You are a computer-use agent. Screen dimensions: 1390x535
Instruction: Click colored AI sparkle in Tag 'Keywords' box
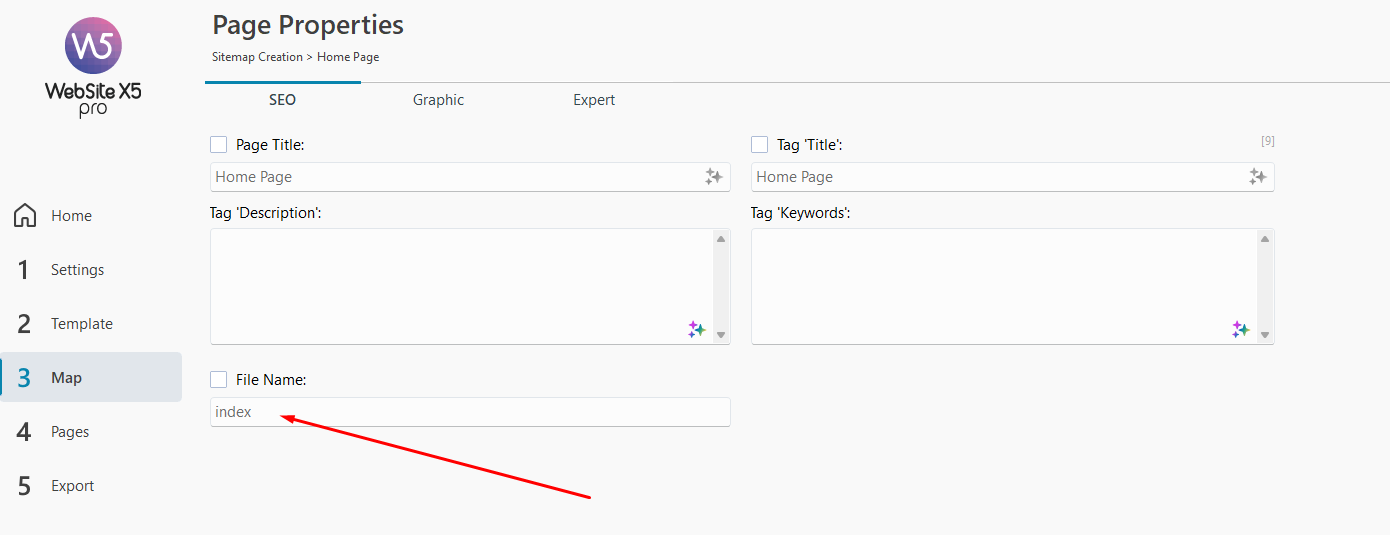click(x=1241, y=329)
